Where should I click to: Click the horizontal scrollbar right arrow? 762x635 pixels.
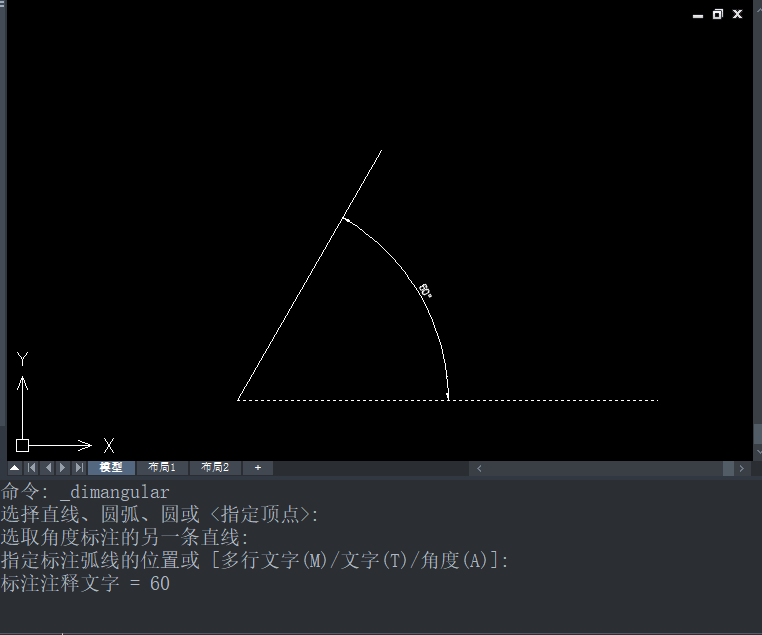click(742, 468)
